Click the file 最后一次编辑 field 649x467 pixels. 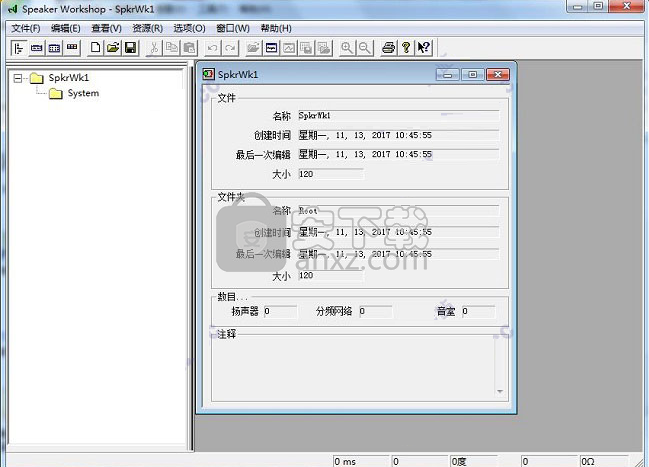point(398,154)
